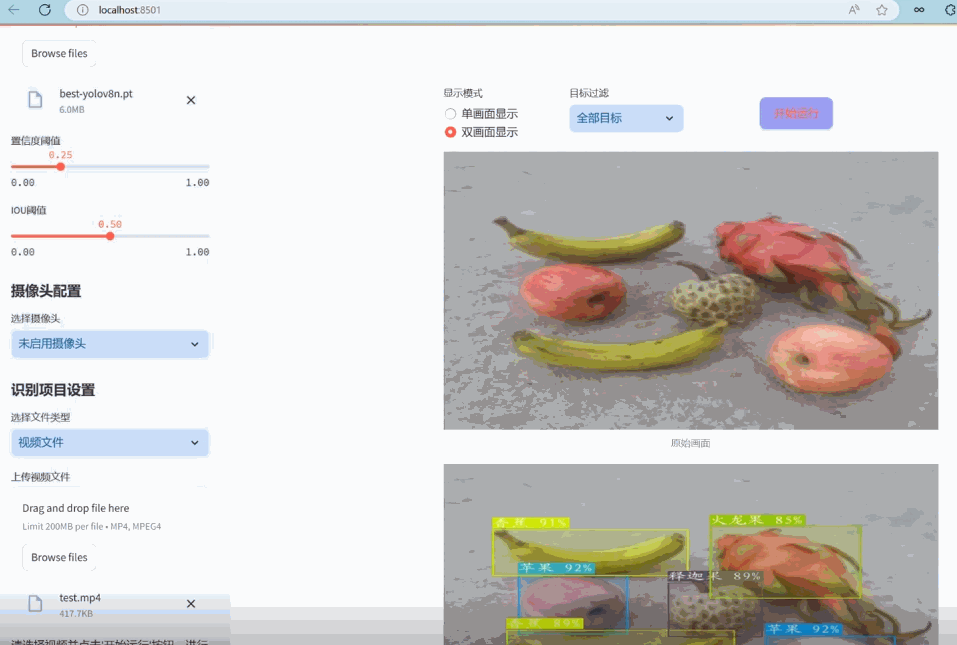Image resolution: width=957 pixels, height=645 pixels.
Task: Click the 显示模式 label
Action: click(x=463, y=93)
